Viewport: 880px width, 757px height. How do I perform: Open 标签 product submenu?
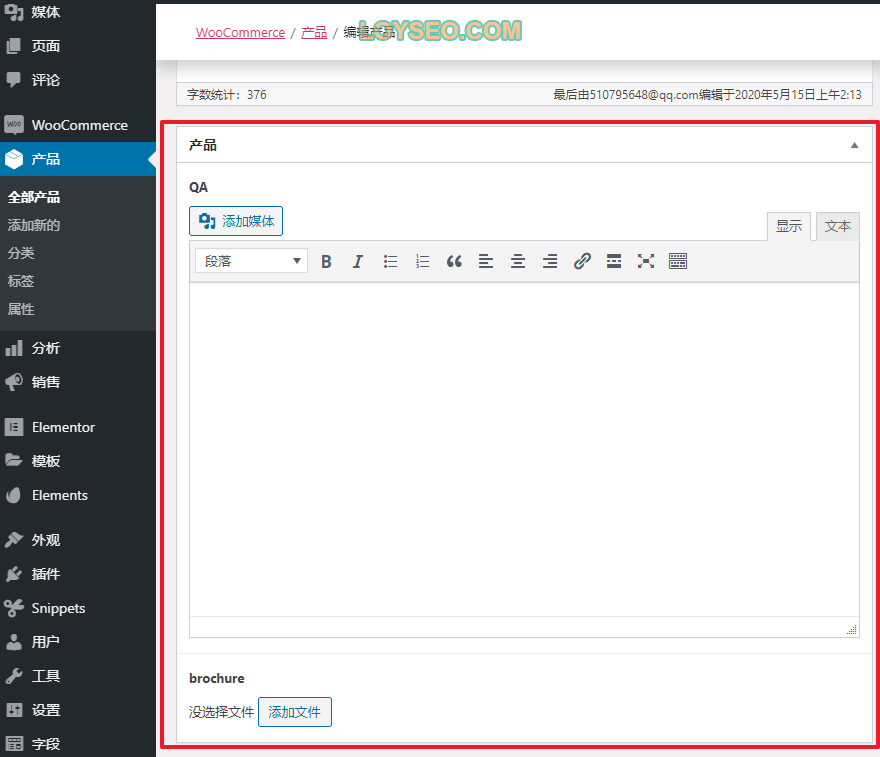click(21, 281)
